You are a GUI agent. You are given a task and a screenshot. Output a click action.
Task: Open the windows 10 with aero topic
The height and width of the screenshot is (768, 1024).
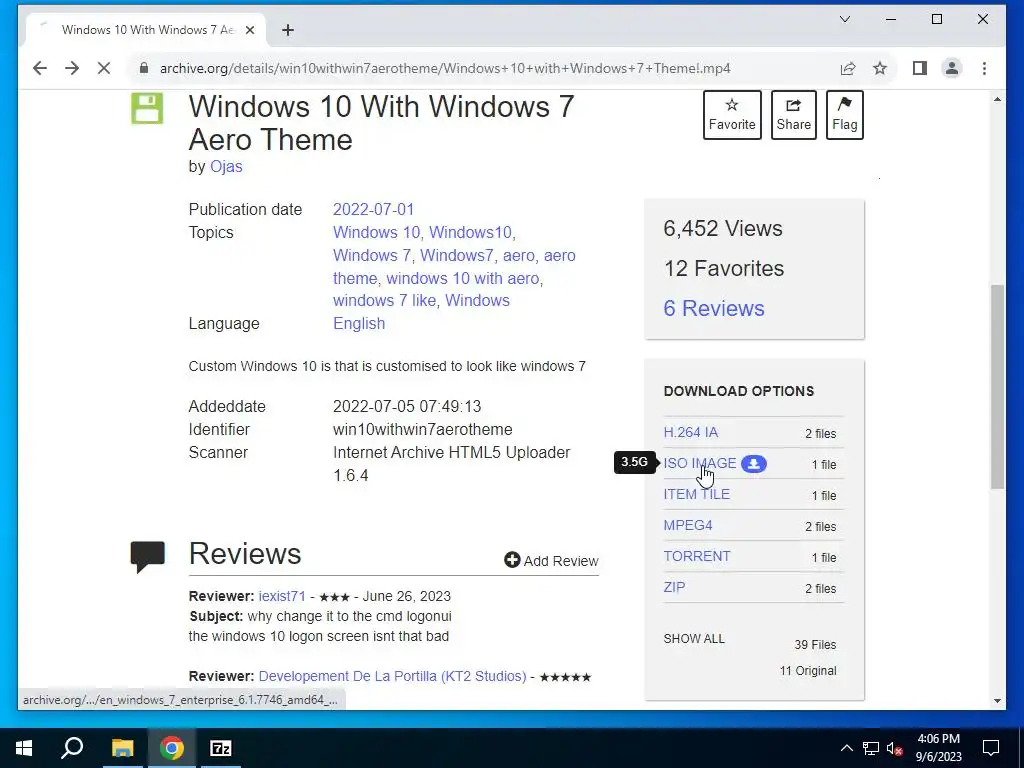click(462, 278)
